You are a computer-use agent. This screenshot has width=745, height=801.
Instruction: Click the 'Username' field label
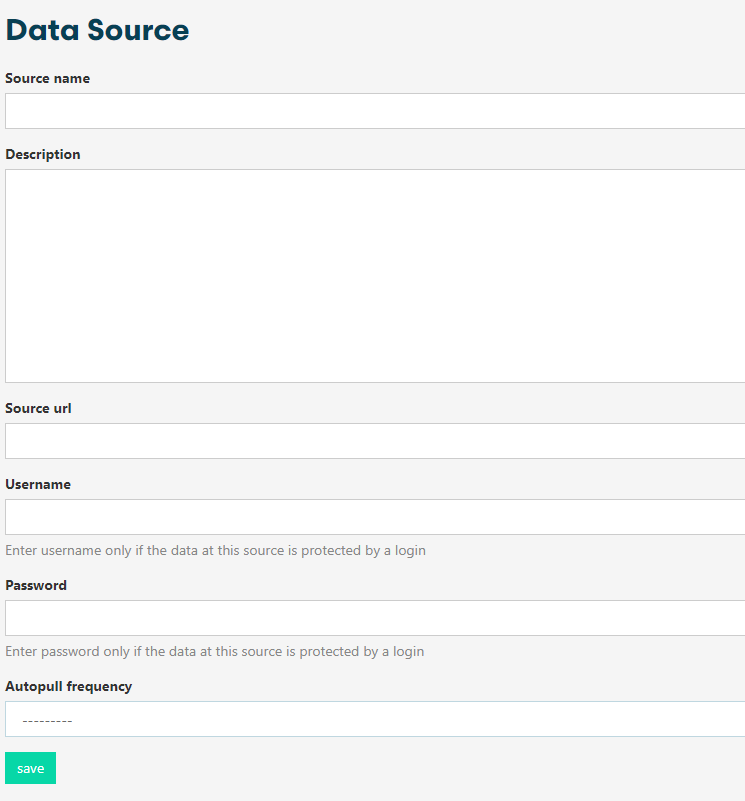coord(38,484)
